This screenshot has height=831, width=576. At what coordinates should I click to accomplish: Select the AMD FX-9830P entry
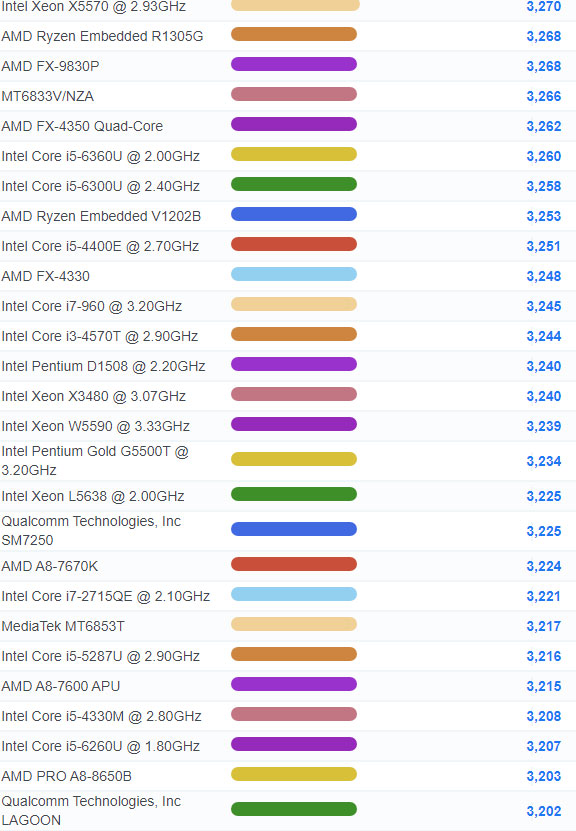point(50,66)
